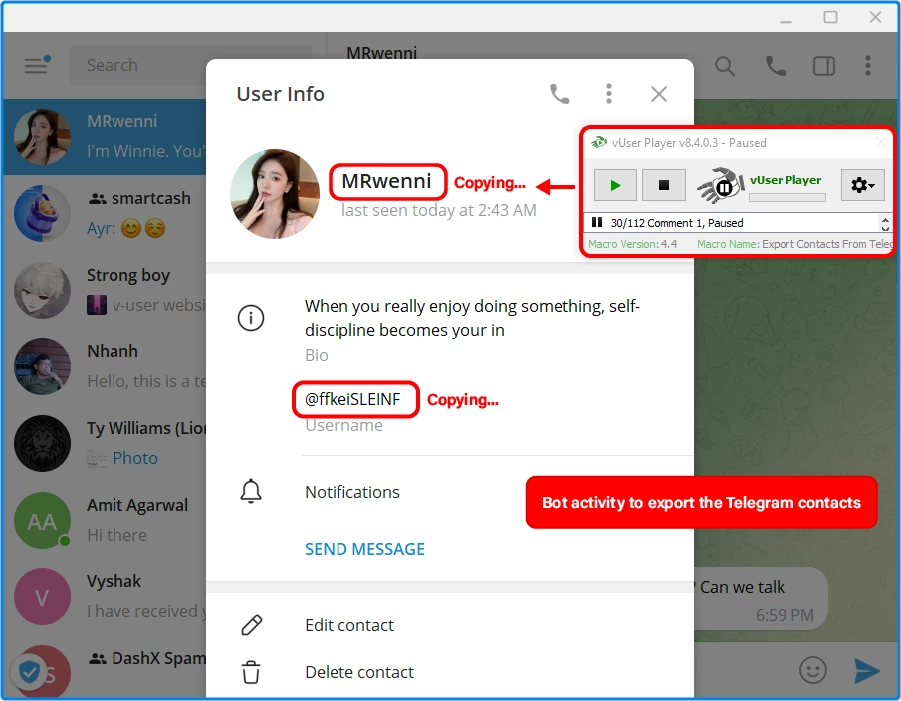Focus the Search chats field
901x701 pixels.
[x=191, y=65]
